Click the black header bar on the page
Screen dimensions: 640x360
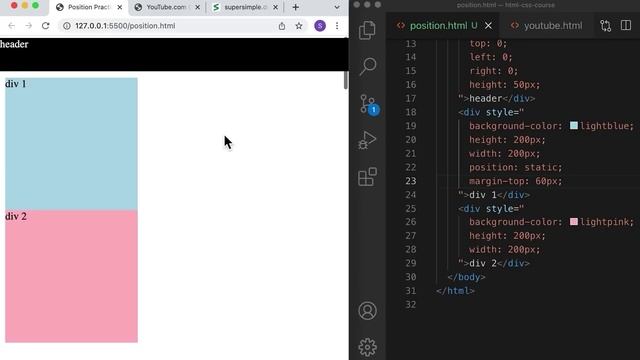click(x=174, y=54)
